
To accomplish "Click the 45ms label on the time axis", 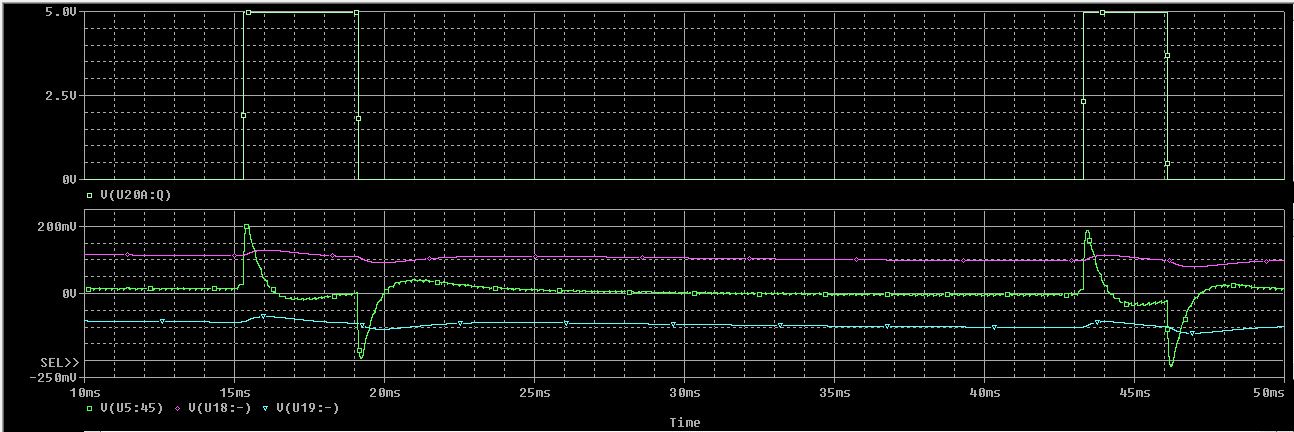I will click(x=1134, y=393).
